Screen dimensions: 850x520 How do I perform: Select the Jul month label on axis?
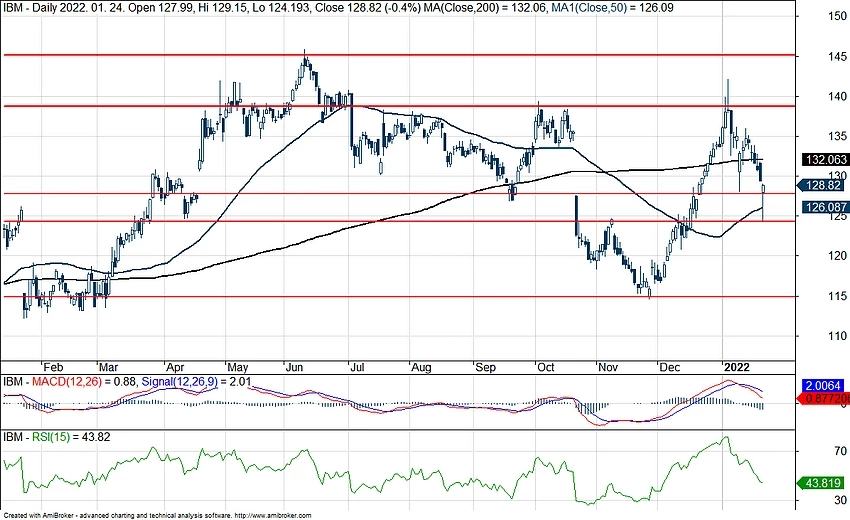356,368
